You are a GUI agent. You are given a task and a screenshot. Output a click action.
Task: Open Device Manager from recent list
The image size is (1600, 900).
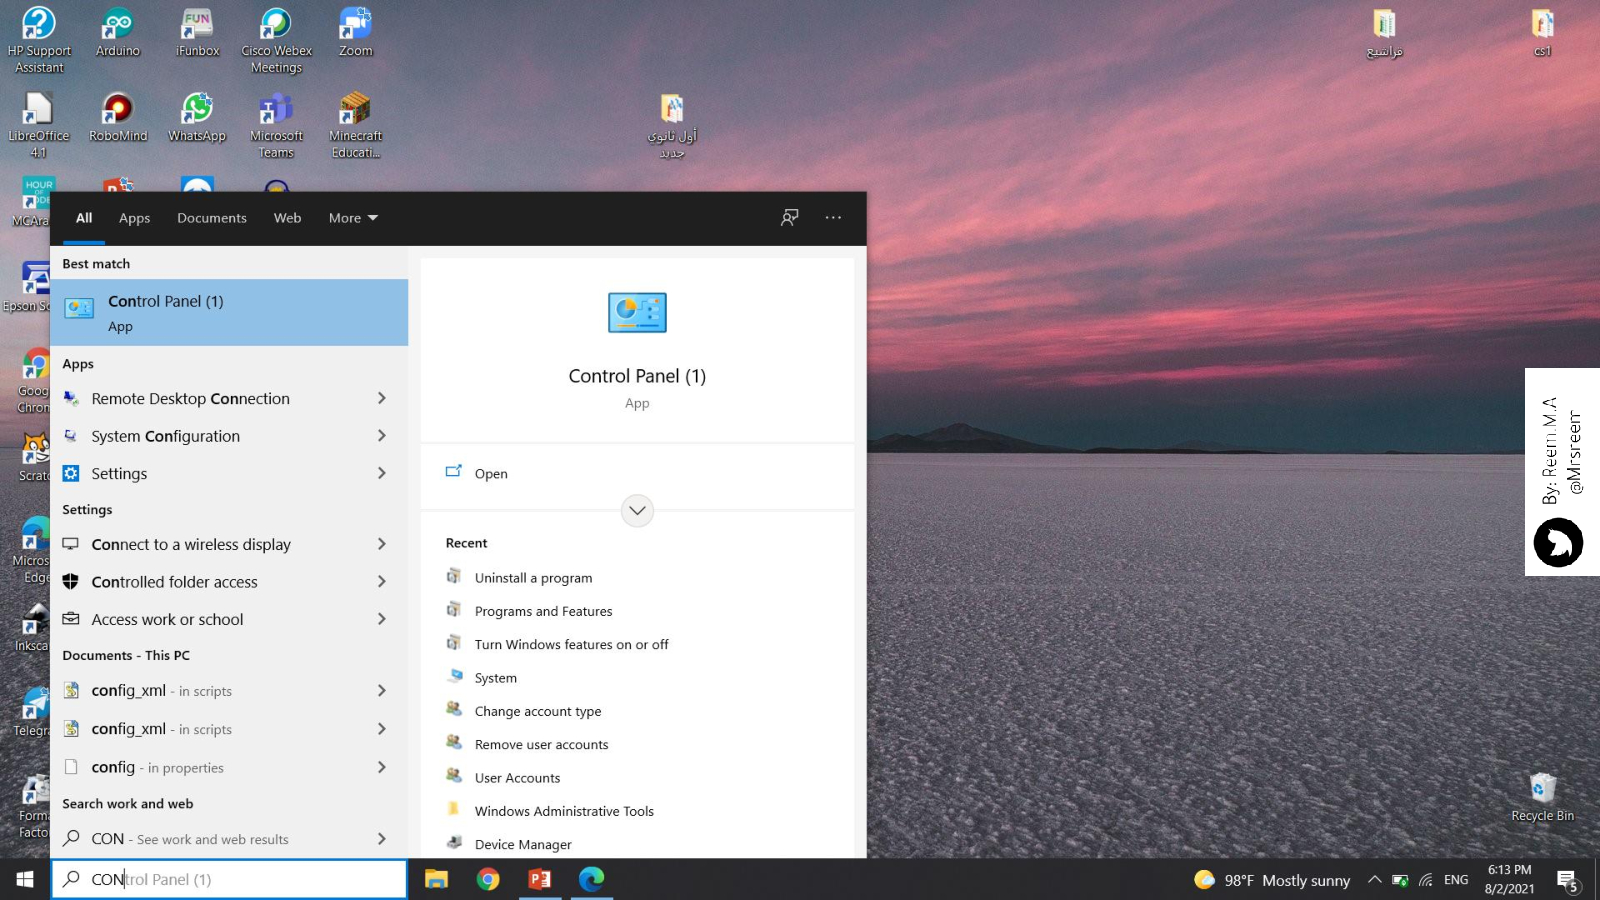coord(523,844)
